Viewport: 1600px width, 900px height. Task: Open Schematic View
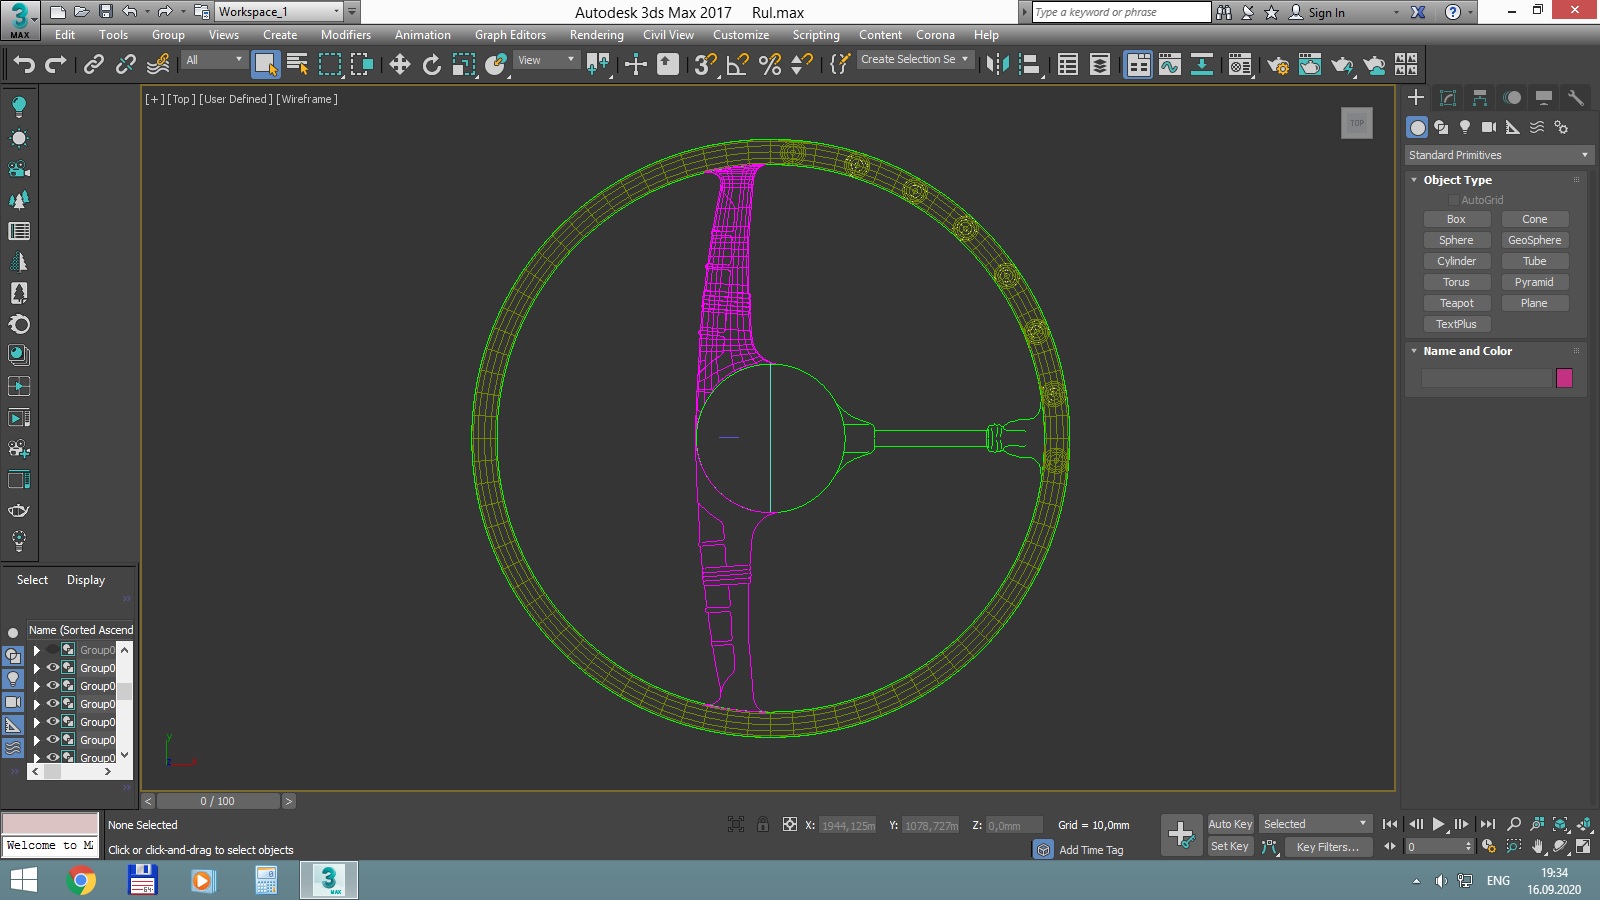point(1202,65)
